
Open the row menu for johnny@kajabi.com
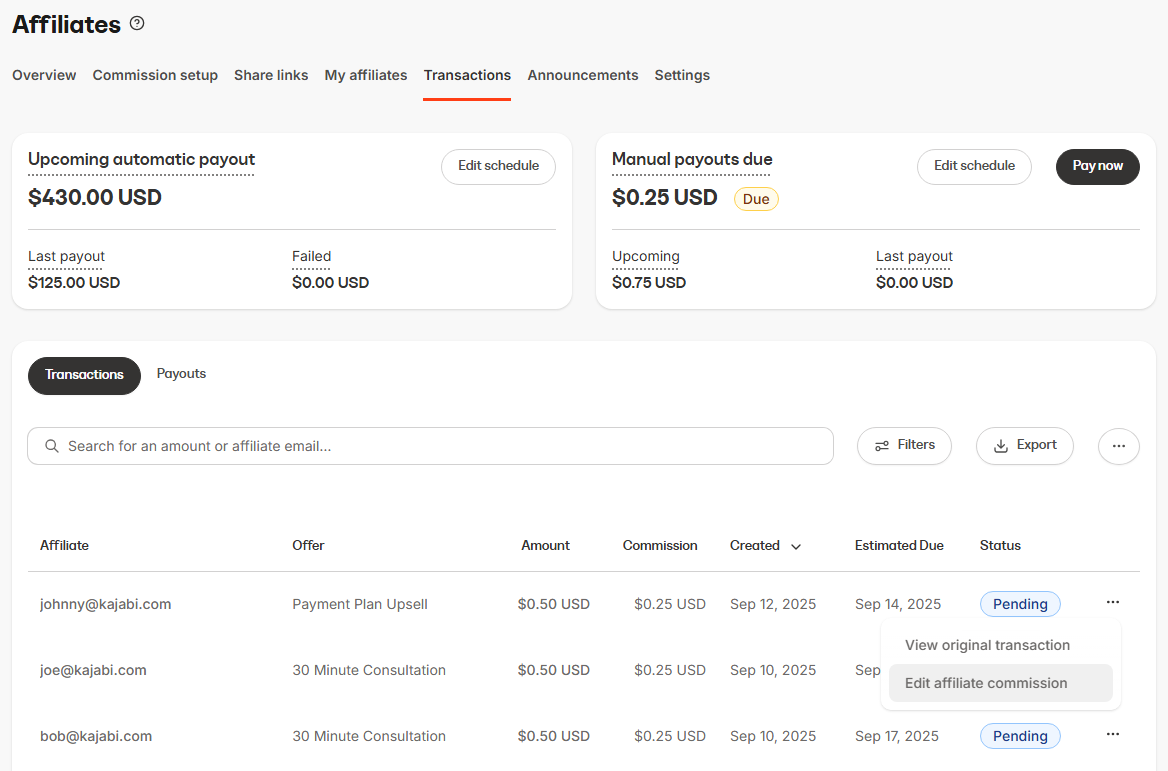coord(1113,602)
